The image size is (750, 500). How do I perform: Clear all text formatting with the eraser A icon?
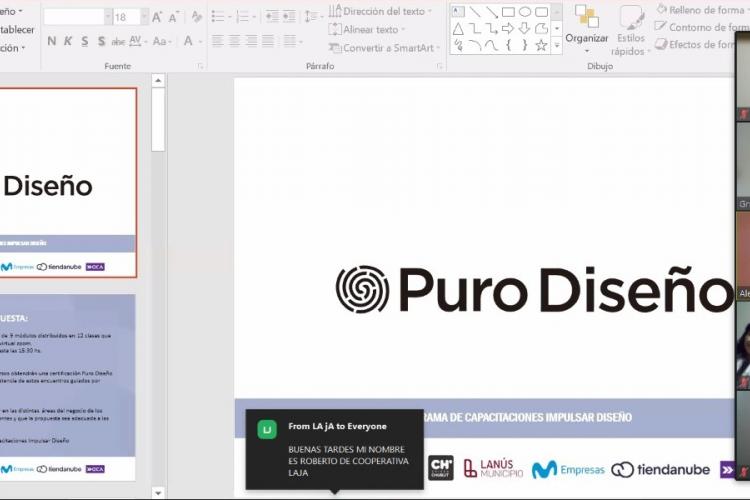(x=196, y=17)
